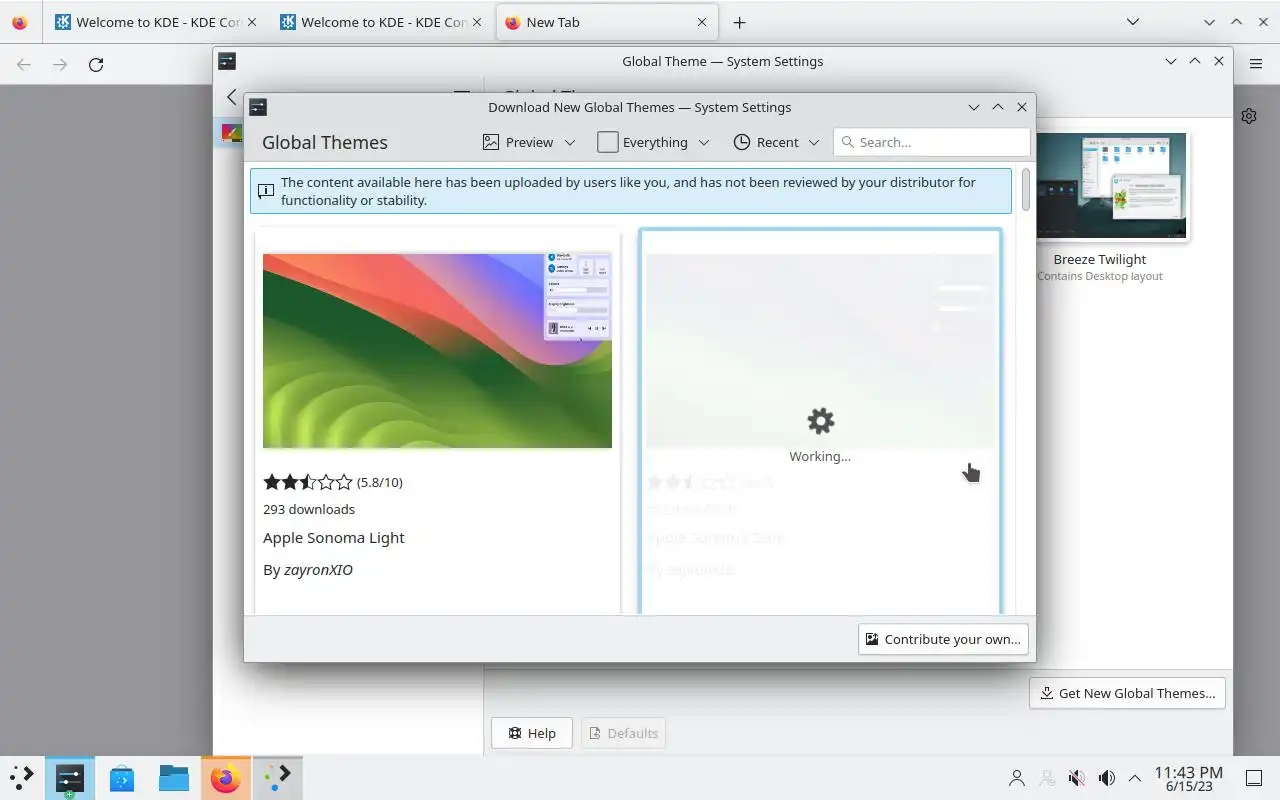
Task: Click the settings gear icon in Firefox page
Action: click(x=1249, y=116)
